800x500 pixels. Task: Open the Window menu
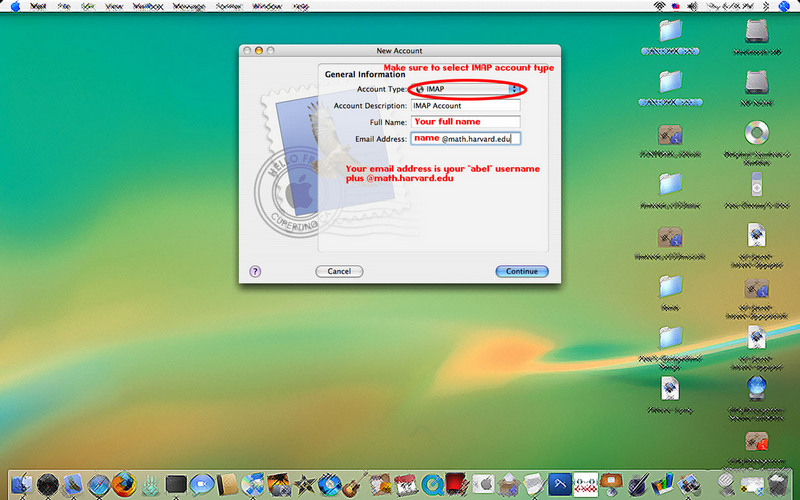point(266,6)
